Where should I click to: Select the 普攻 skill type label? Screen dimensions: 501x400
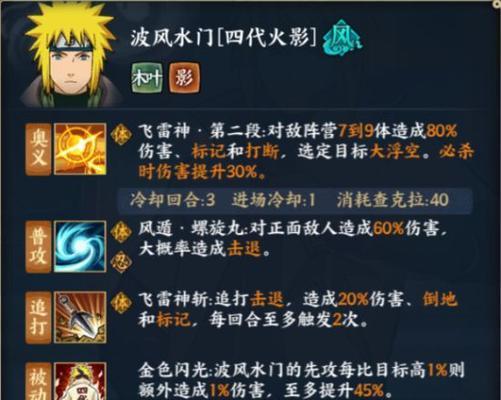[x=39, y=246]
